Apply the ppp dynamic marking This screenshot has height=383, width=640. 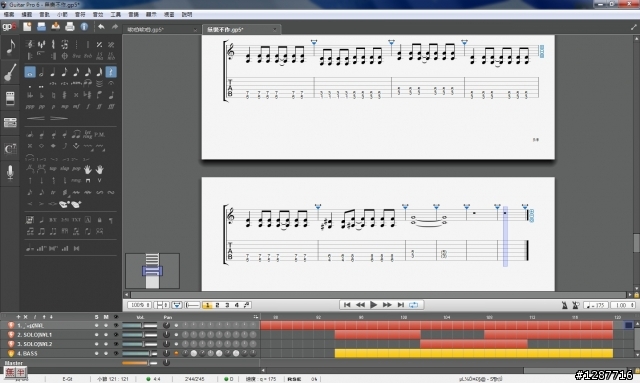30,107
